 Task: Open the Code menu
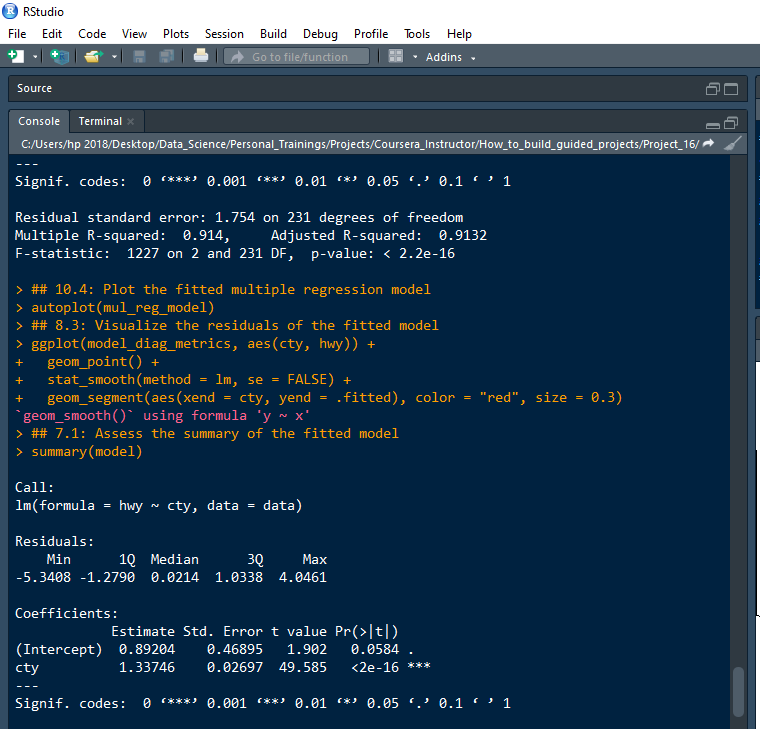pos(92,34)
